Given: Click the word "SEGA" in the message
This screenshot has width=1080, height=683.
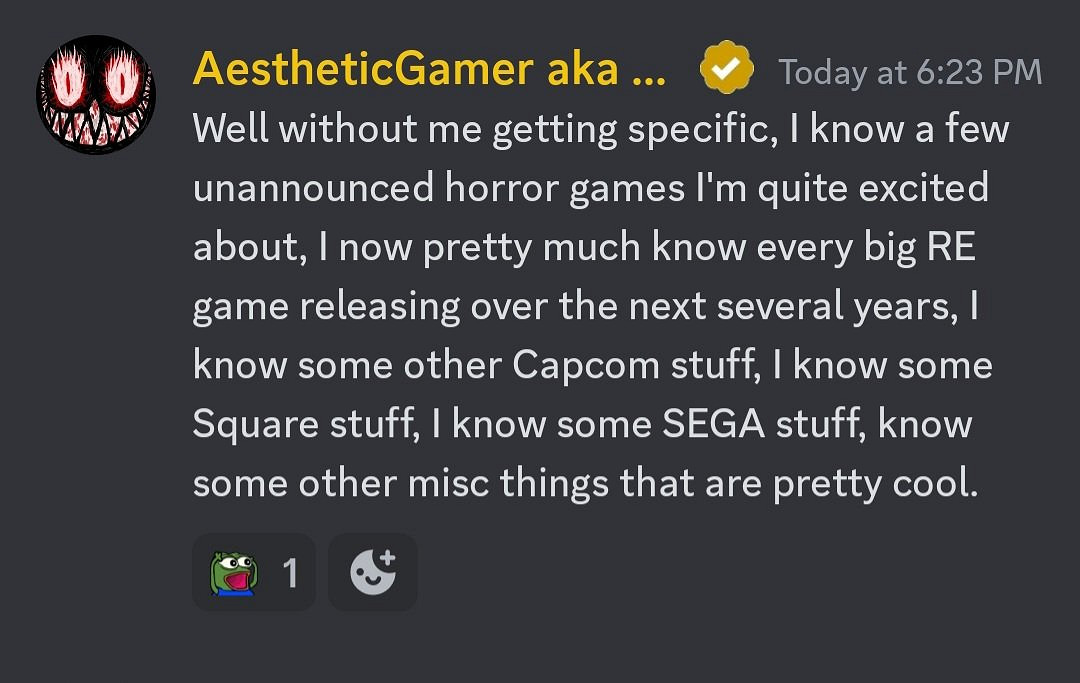Looking at the screenshot, I should [x=714, y=424].
